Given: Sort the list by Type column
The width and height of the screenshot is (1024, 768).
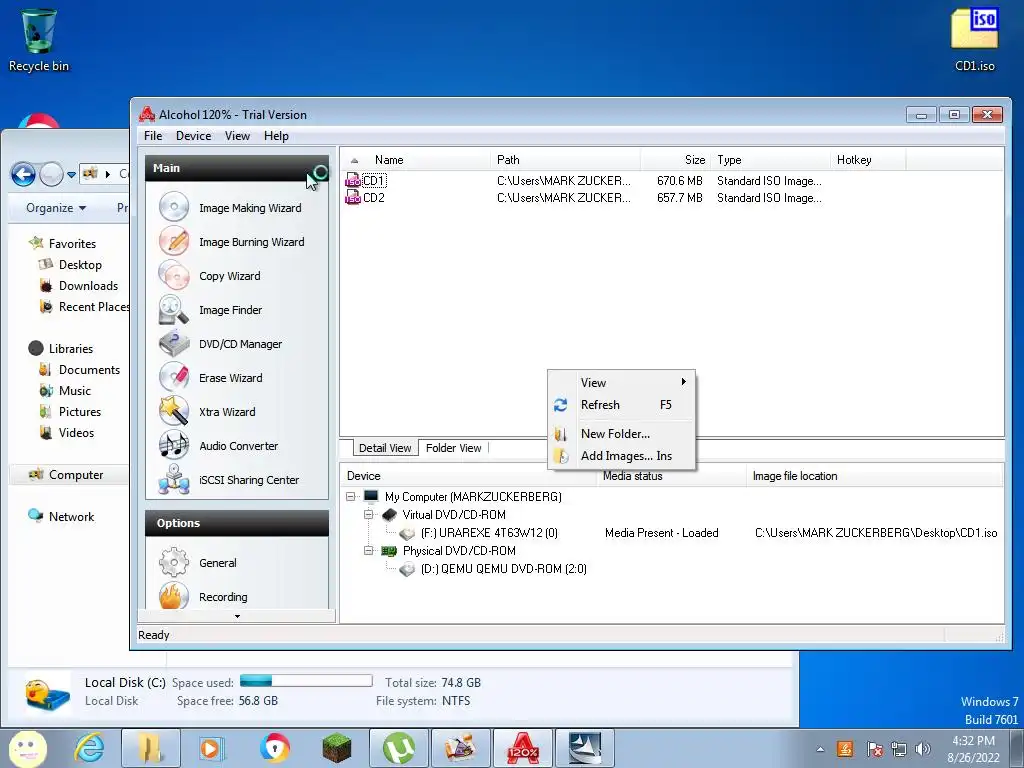Looking at the screenshot, I should tap(770, 160).
